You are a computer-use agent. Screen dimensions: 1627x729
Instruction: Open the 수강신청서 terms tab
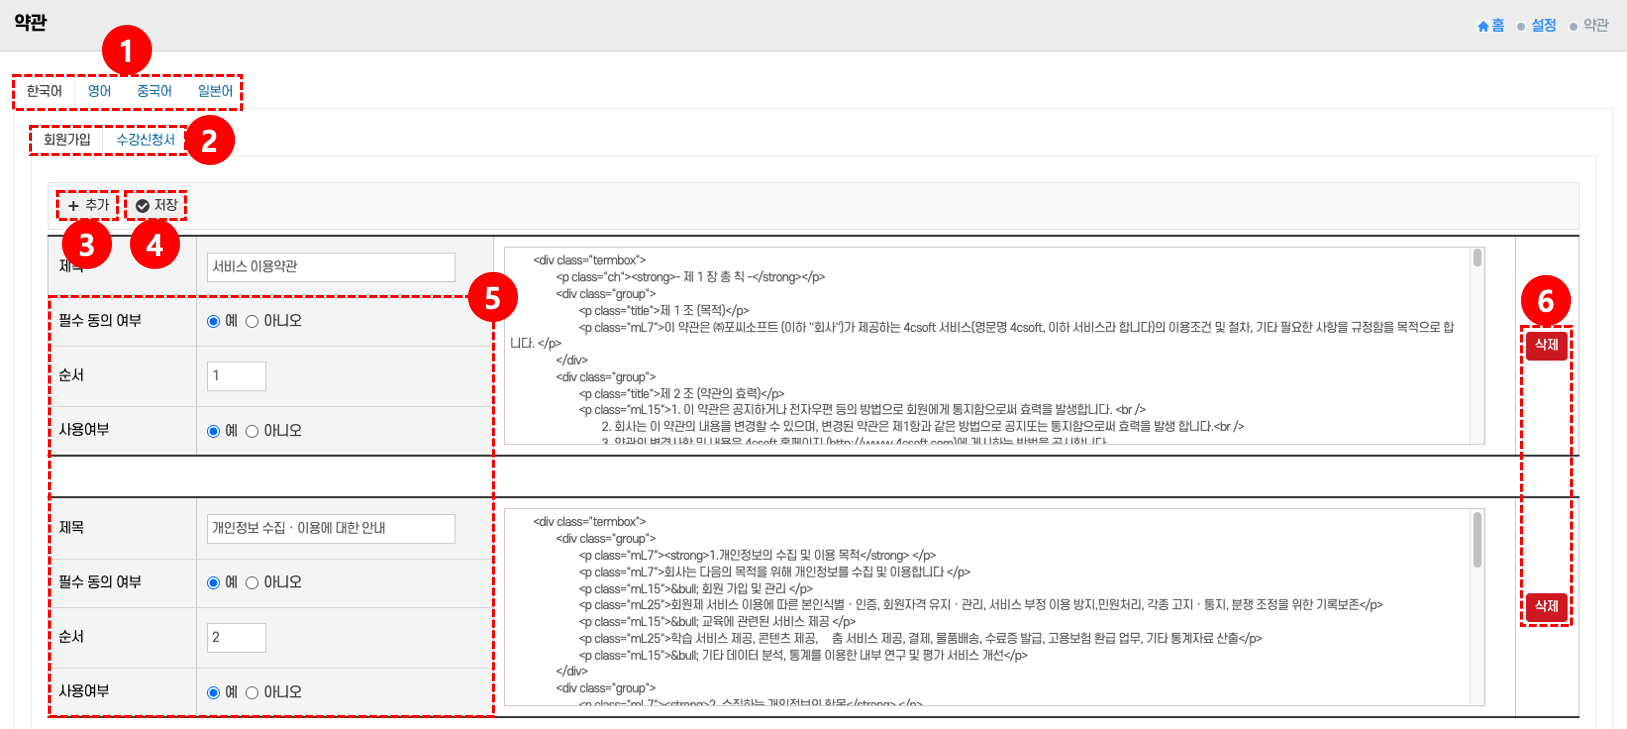pos(145,140)
